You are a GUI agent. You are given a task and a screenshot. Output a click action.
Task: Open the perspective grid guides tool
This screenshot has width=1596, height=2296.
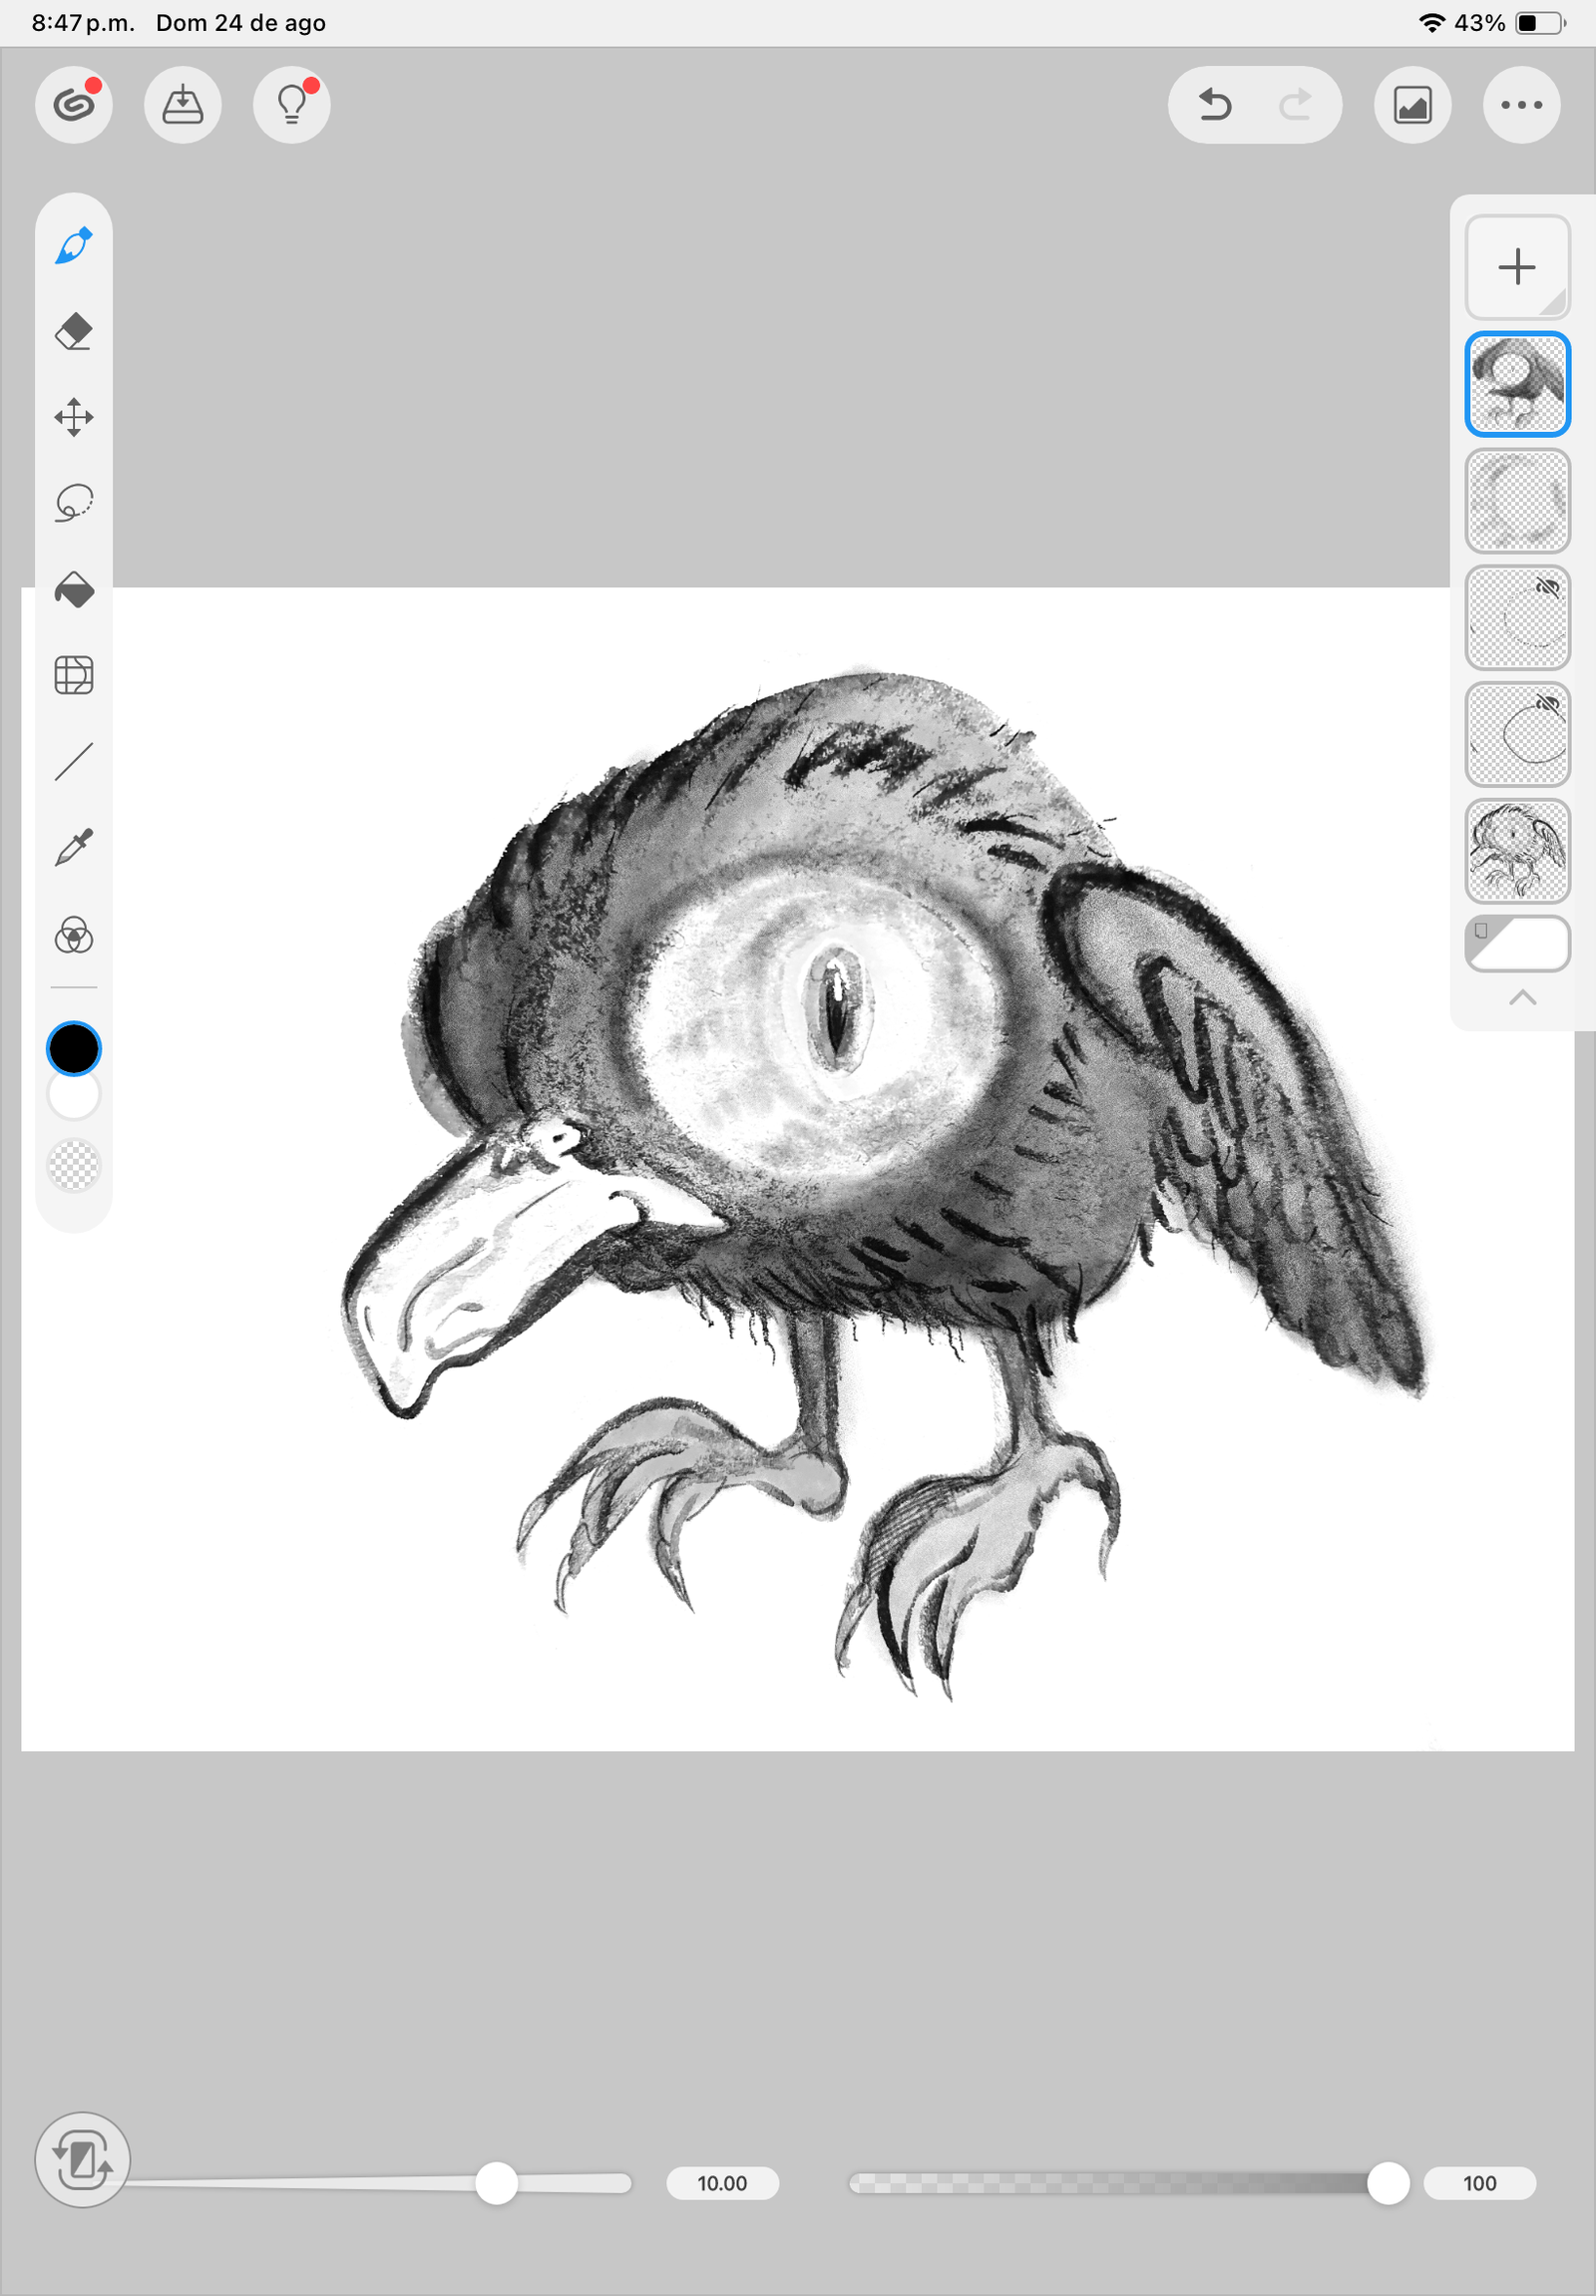74,675
